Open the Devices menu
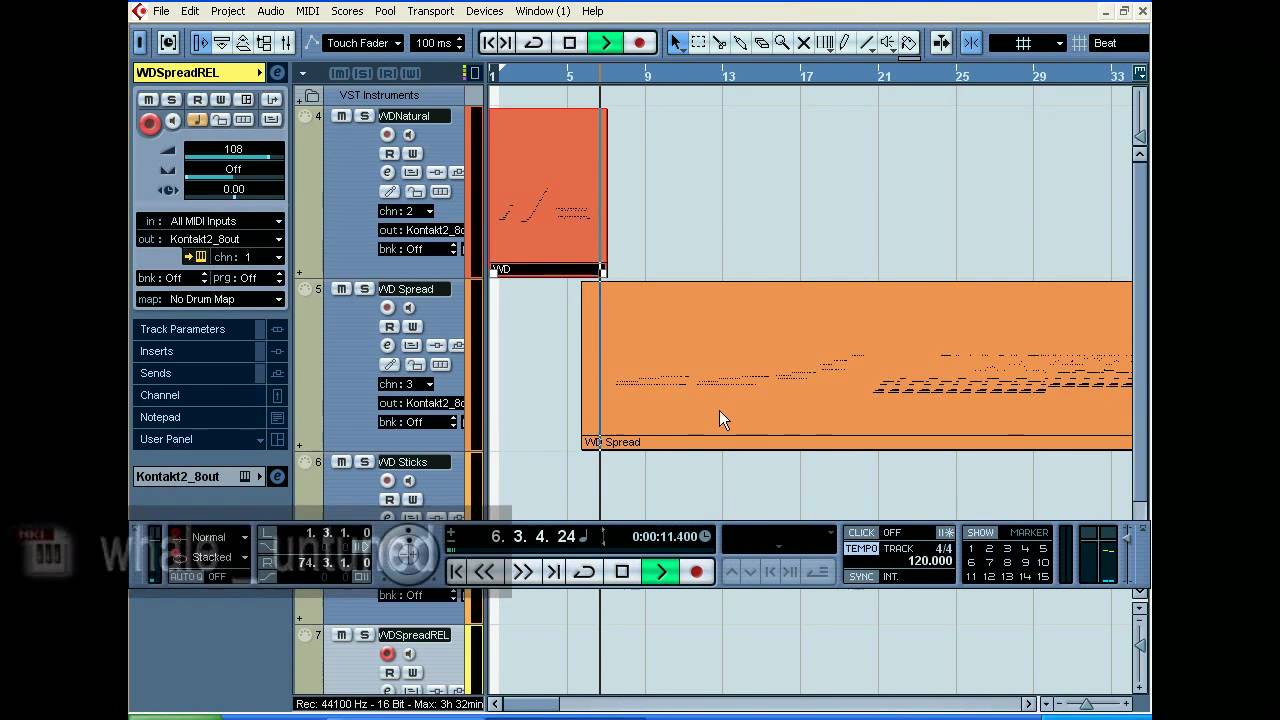 [484, 11]
